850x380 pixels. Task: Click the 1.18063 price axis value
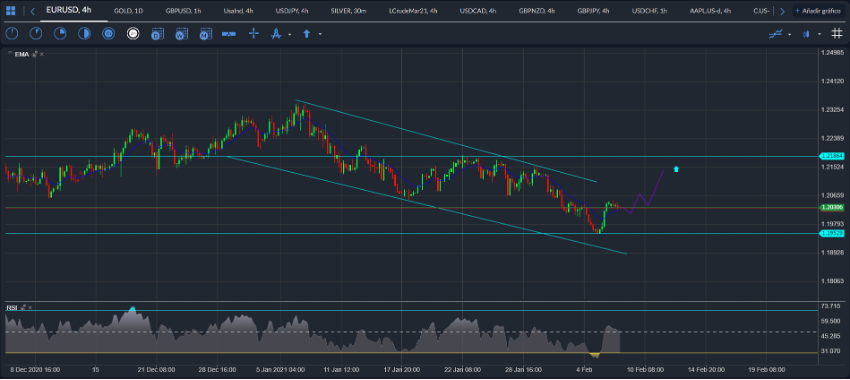[x=832, y=281]
